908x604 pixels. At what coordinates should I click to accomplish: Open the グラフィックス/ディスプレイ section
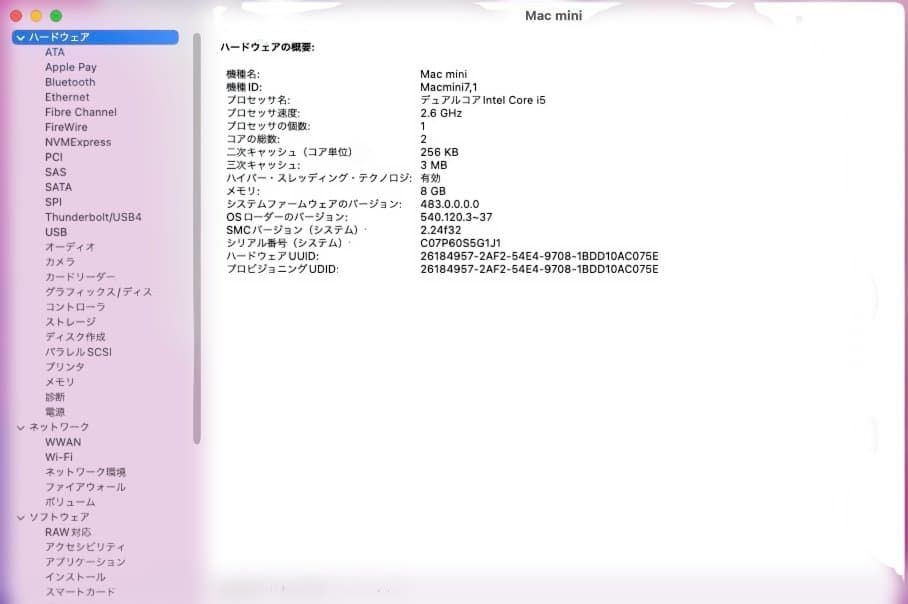coord(95,292)
